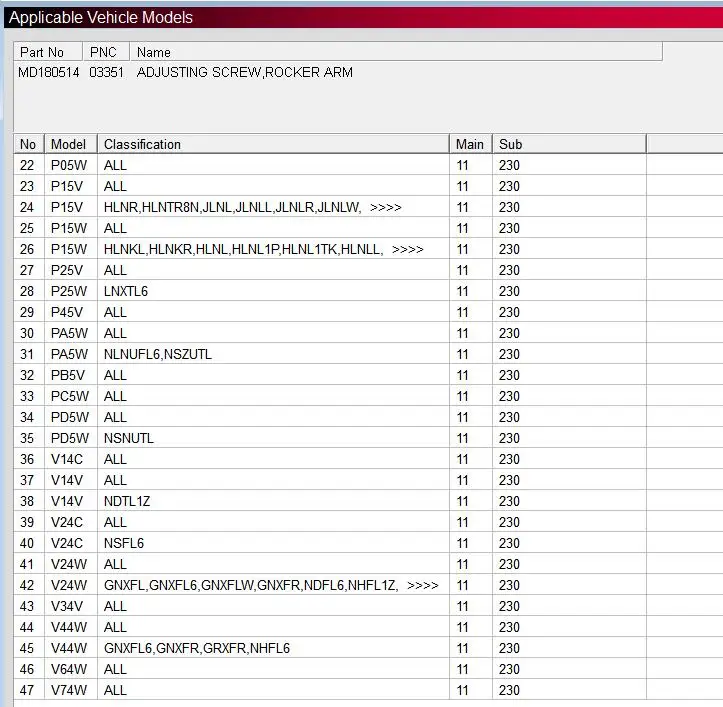Select ADJUSTING SCREW,ROCKER ARM name text
Screen dimensions: 723x707
point(245,72)
